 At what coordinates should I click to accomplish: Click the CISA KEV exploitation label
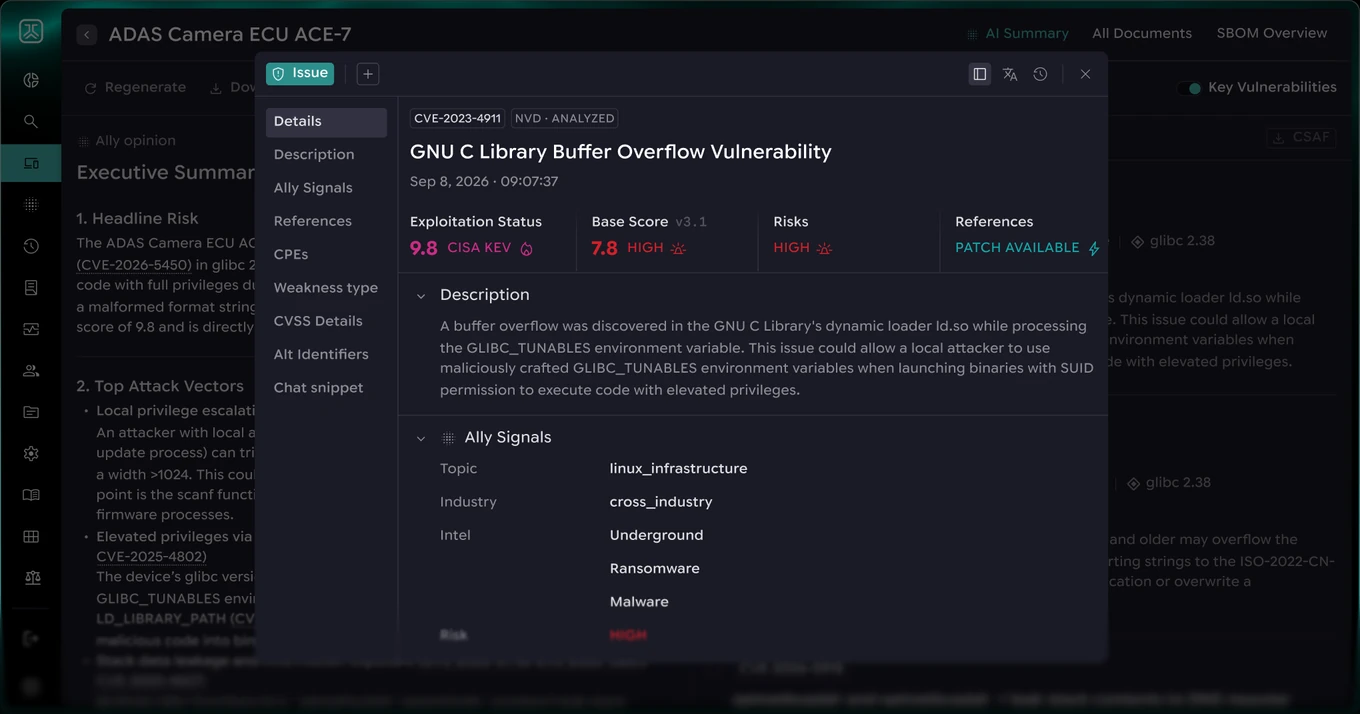(479, 248)
